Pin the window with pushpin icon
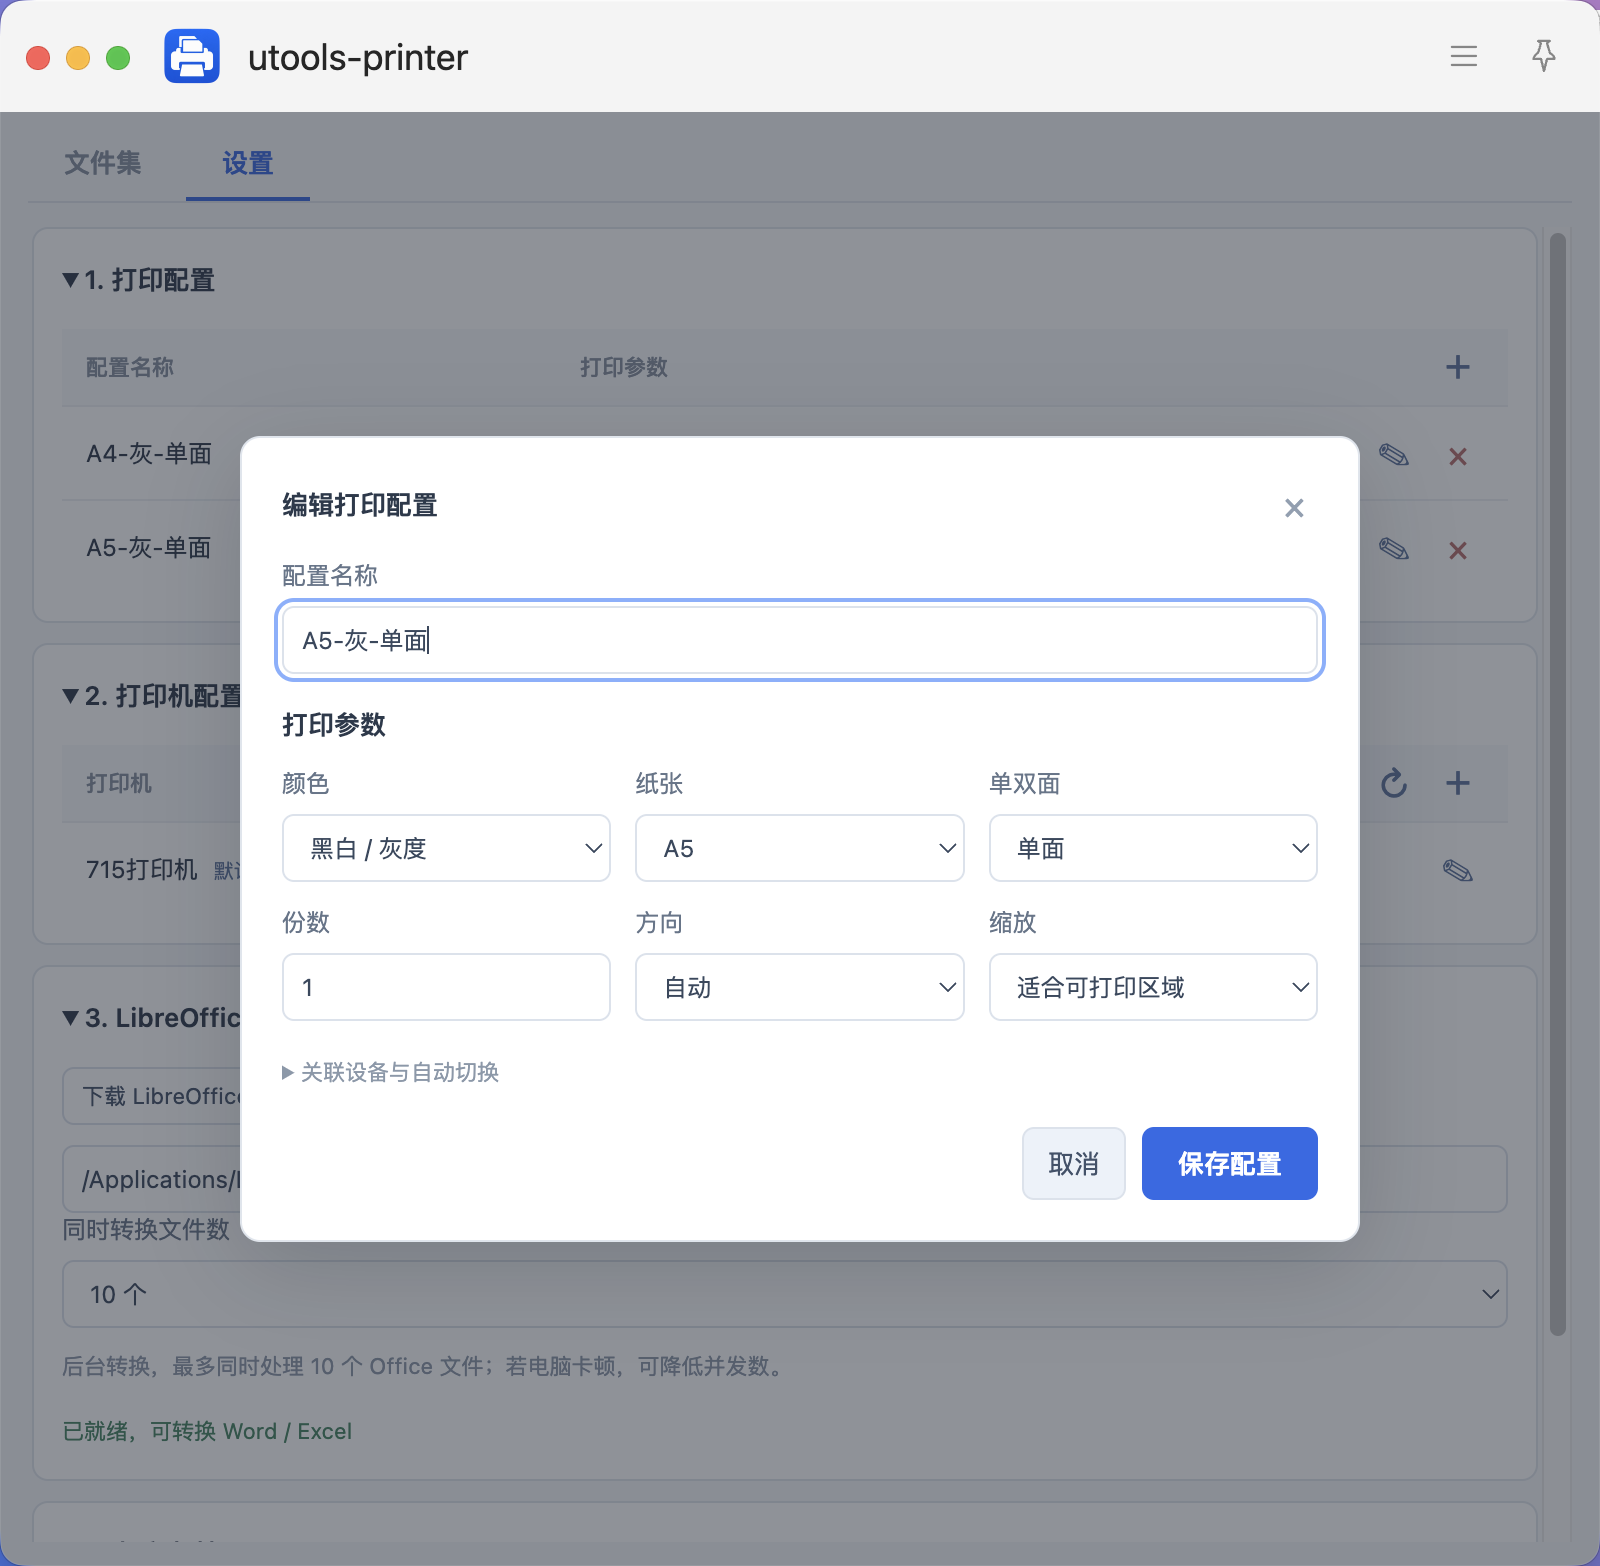Image resolution: width=1600 pixels, height=1566 pixels. pos(1544,56)
